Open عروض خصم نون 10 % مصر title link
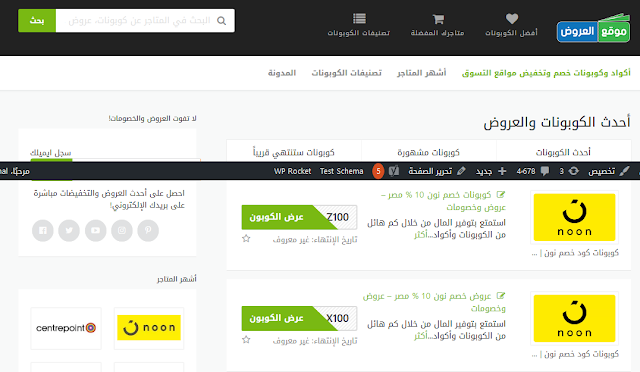This screenshot has width=640, height=372. point(434,302)
